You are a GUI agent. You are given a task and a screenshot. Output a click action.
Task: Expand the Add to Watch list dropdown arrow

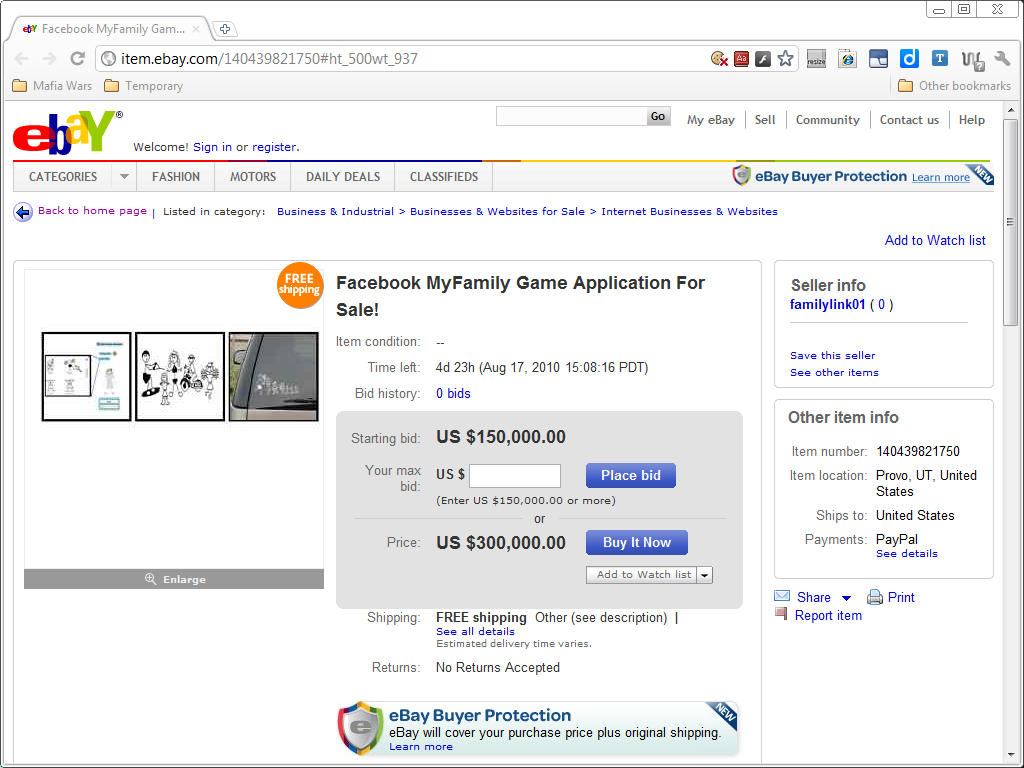click(x=705, y=575)
